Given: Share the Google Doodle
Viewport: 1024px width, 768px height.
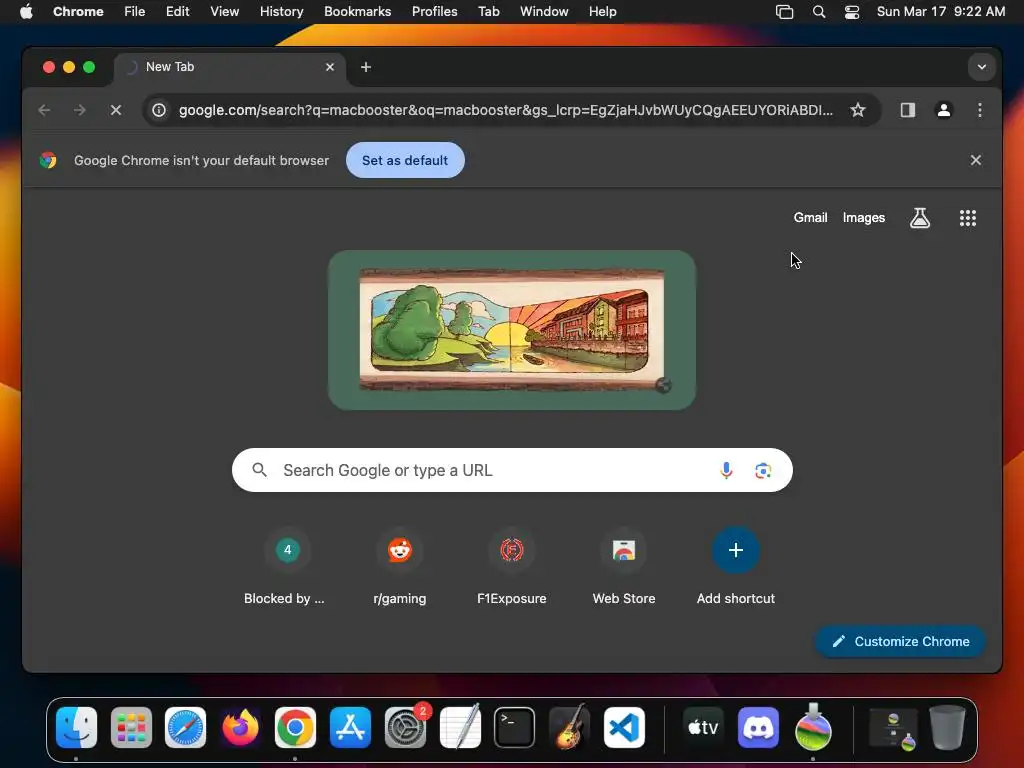Looking at the screenshot, I should coord(663,385).
